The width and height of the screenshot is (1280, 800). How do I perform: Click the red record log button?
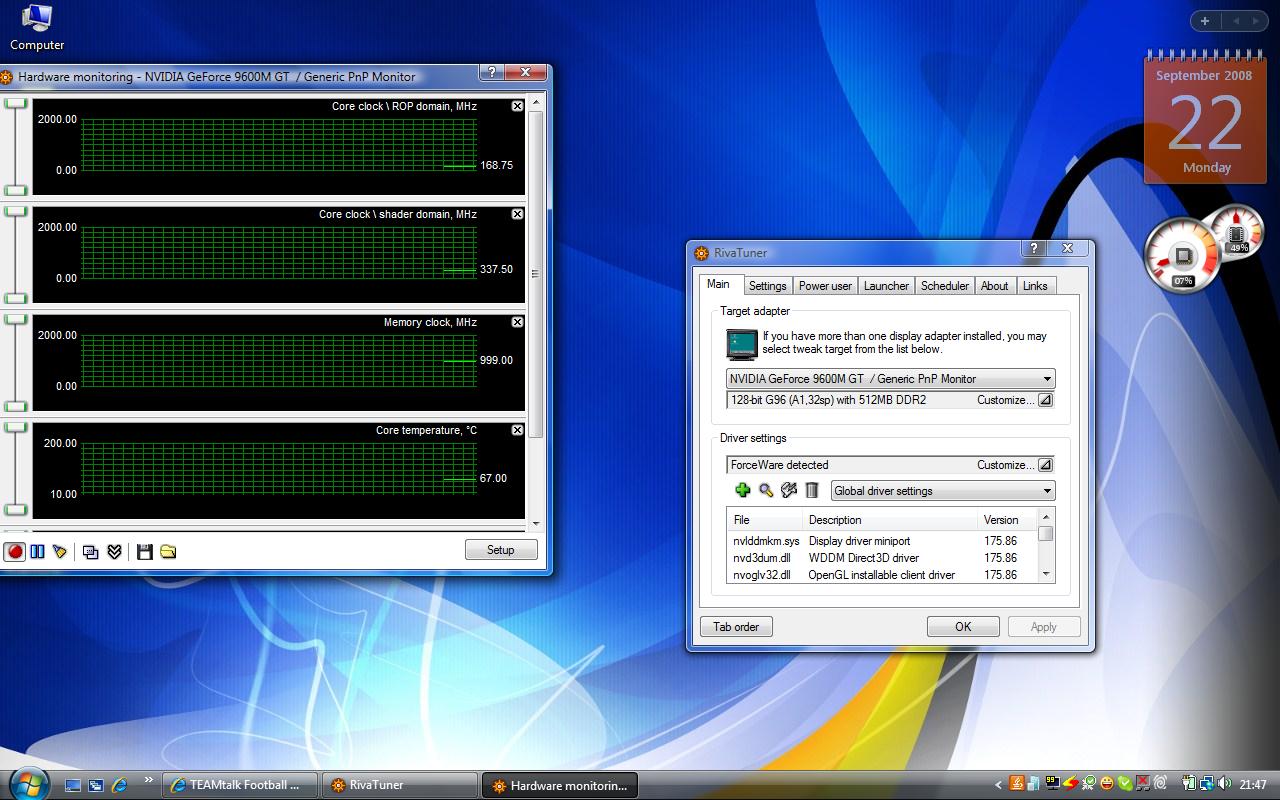(15, 551)
